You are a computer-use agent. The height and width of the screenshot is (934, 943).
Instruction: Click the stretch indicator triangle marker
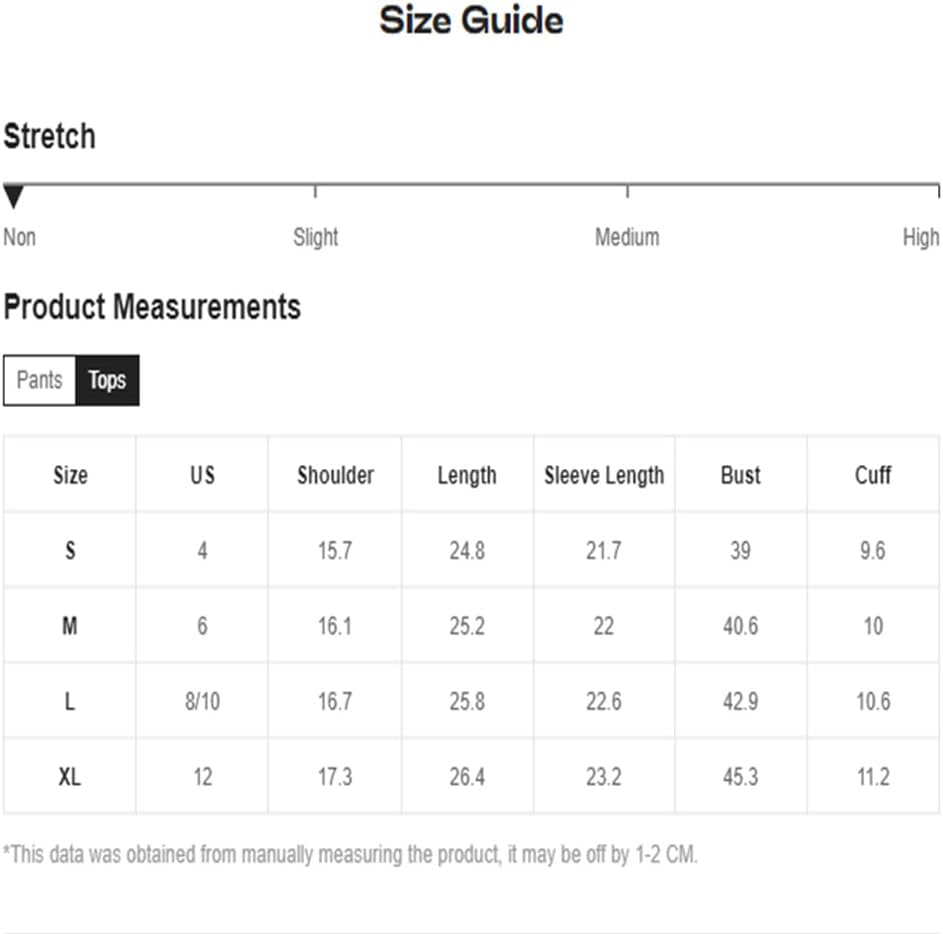coord(13,197)
